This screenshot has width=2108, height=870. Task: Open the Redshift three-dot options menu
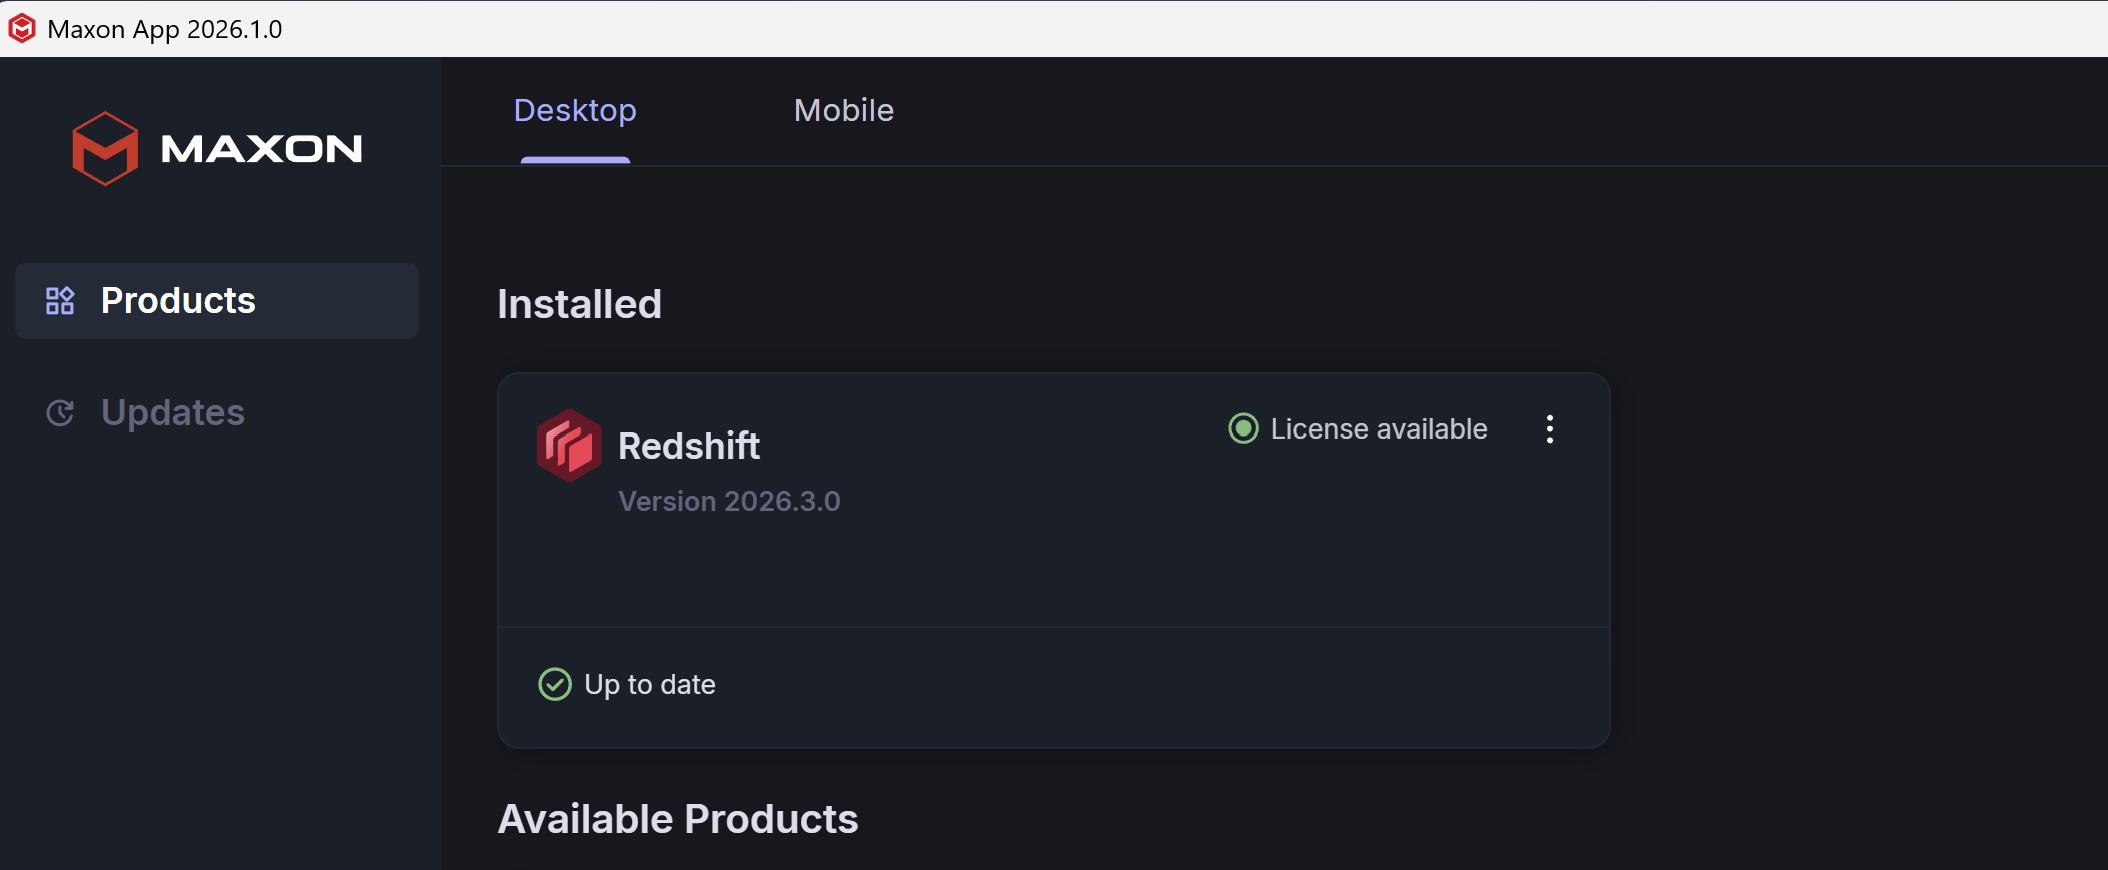pos(1550,429)
